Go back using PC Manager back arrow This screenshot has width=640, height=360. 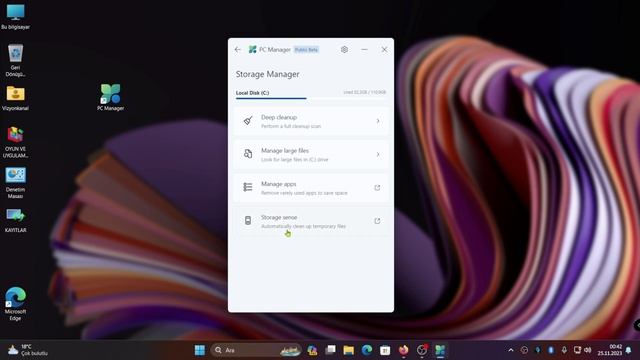pos(238,49)
